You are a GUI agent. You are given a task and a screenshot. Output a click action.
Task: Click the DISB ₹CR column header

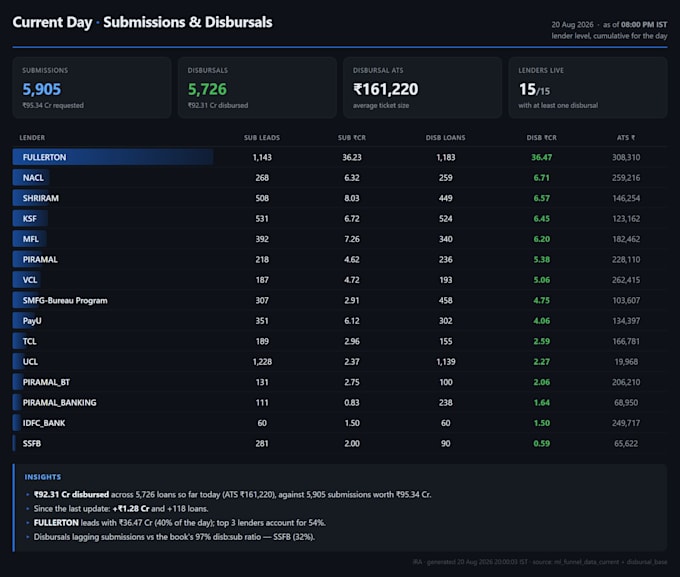(x=542, y=138)
